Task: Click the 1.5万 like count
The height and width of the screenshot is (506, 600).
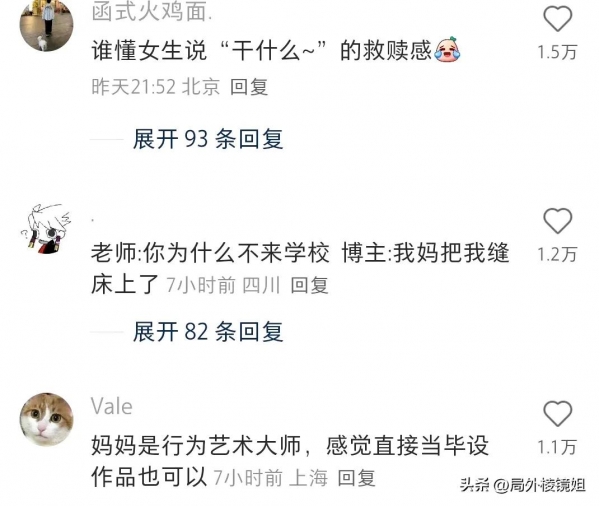Action: [x=557, y=52]
